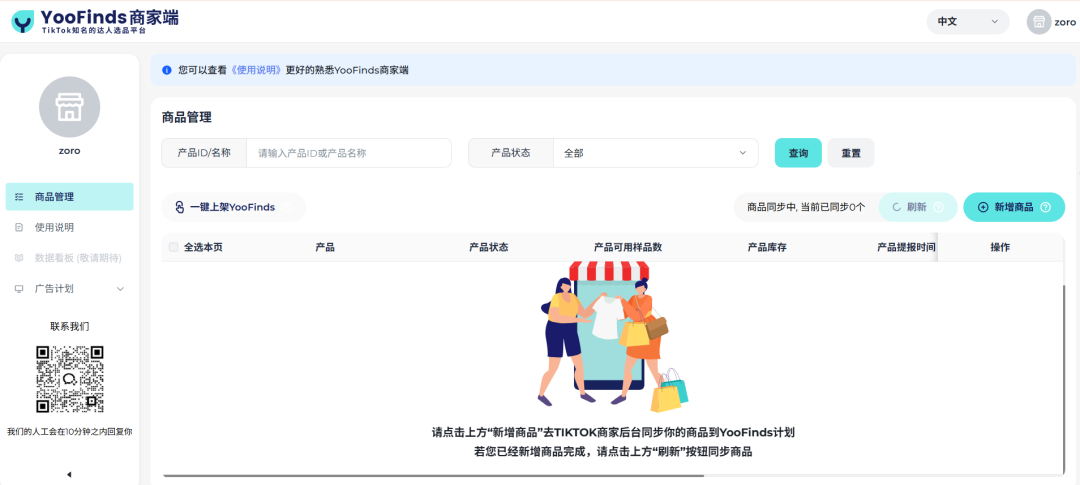Click the 数据看板 book icon in sidebar
Screen dimensions: 1080x485
click(x=19, y=258)
